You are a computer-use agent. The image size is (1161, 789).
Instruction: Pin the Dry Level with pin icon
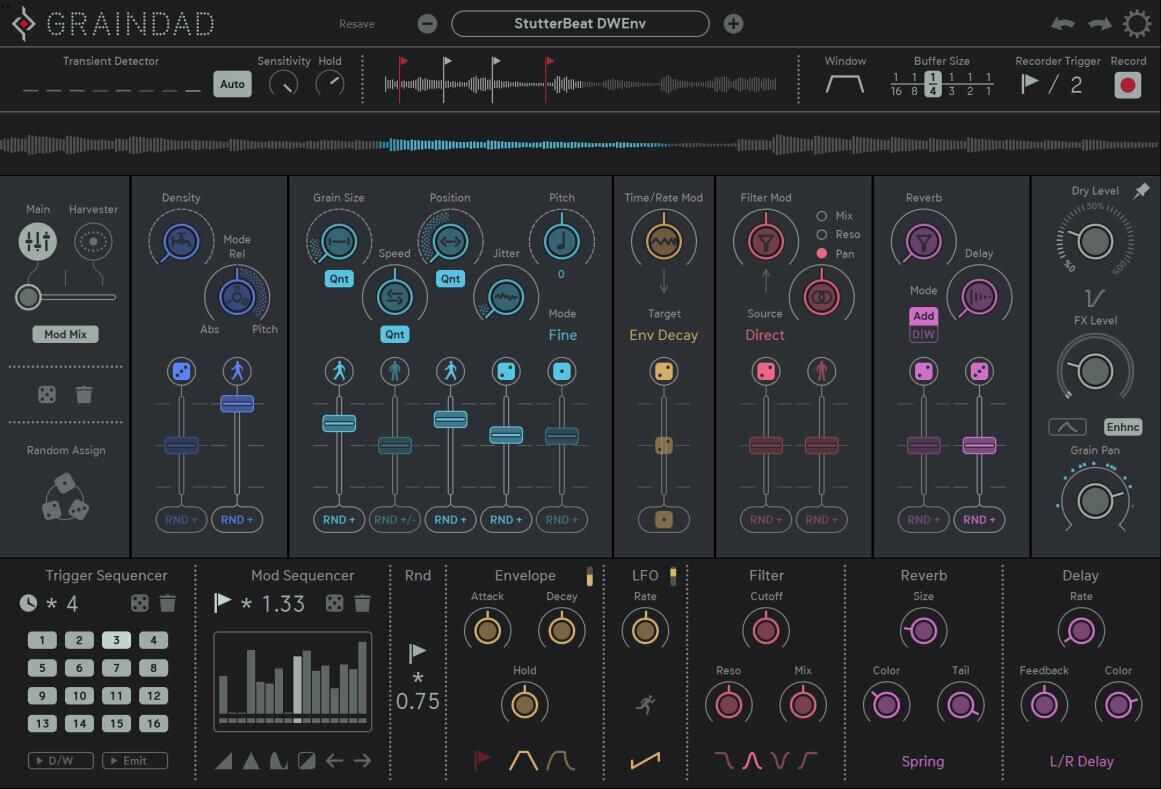point(1141,192)
